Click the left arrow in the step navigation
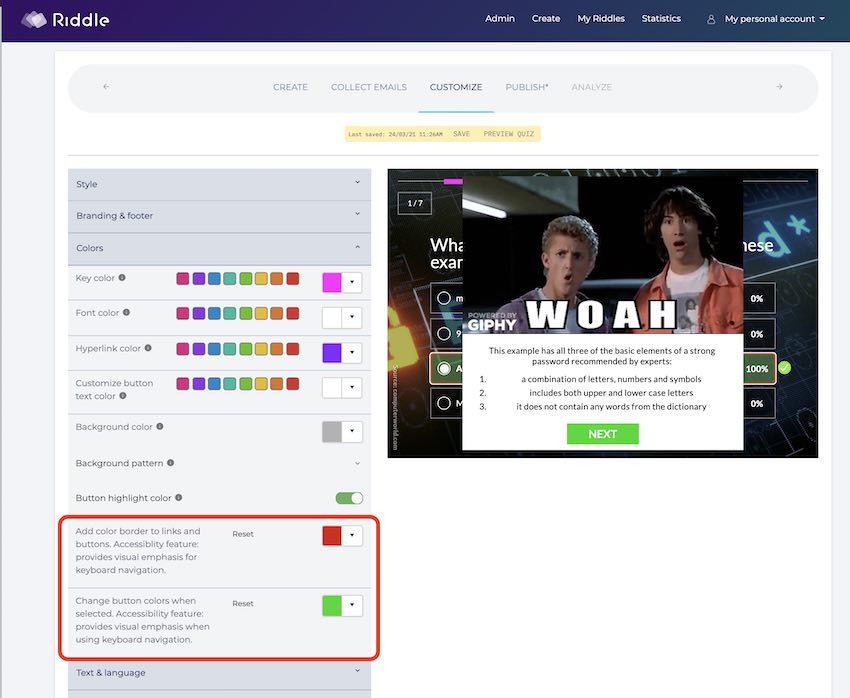Screen dimensions: 850x698 106,87
